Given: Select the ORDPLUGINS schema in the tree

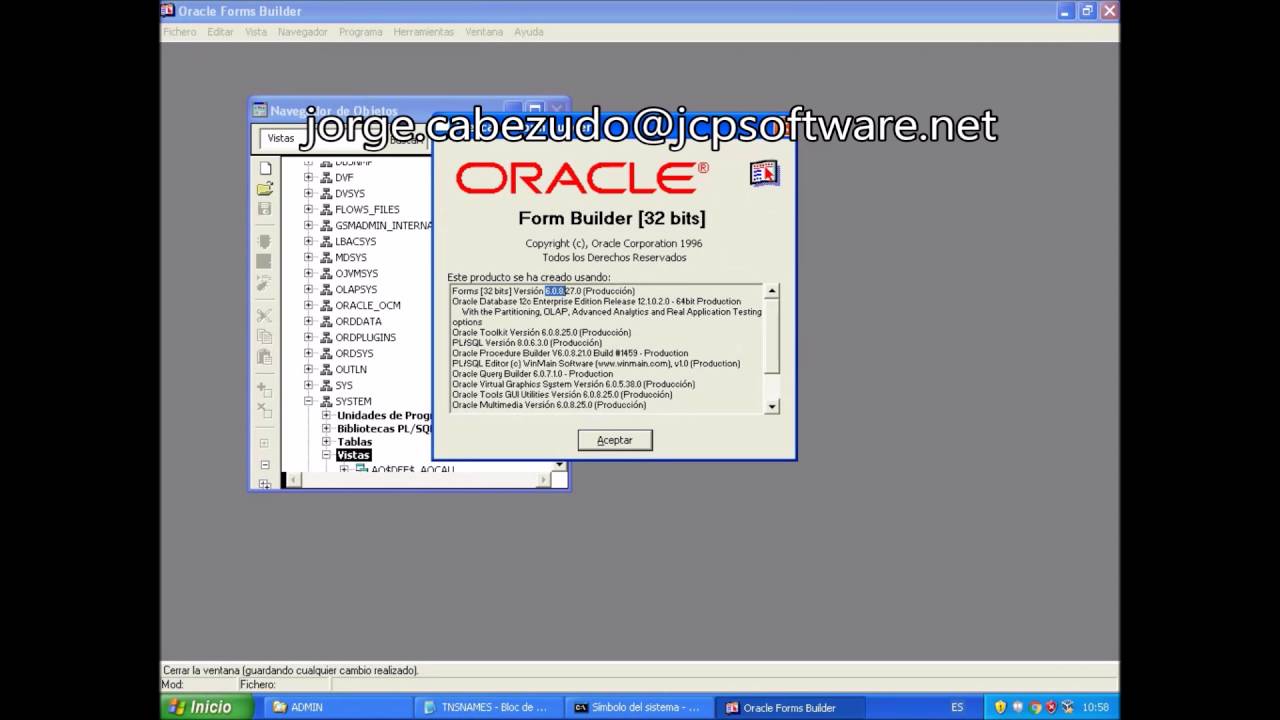Looking at the screenshot, I should tap(366, 337).
